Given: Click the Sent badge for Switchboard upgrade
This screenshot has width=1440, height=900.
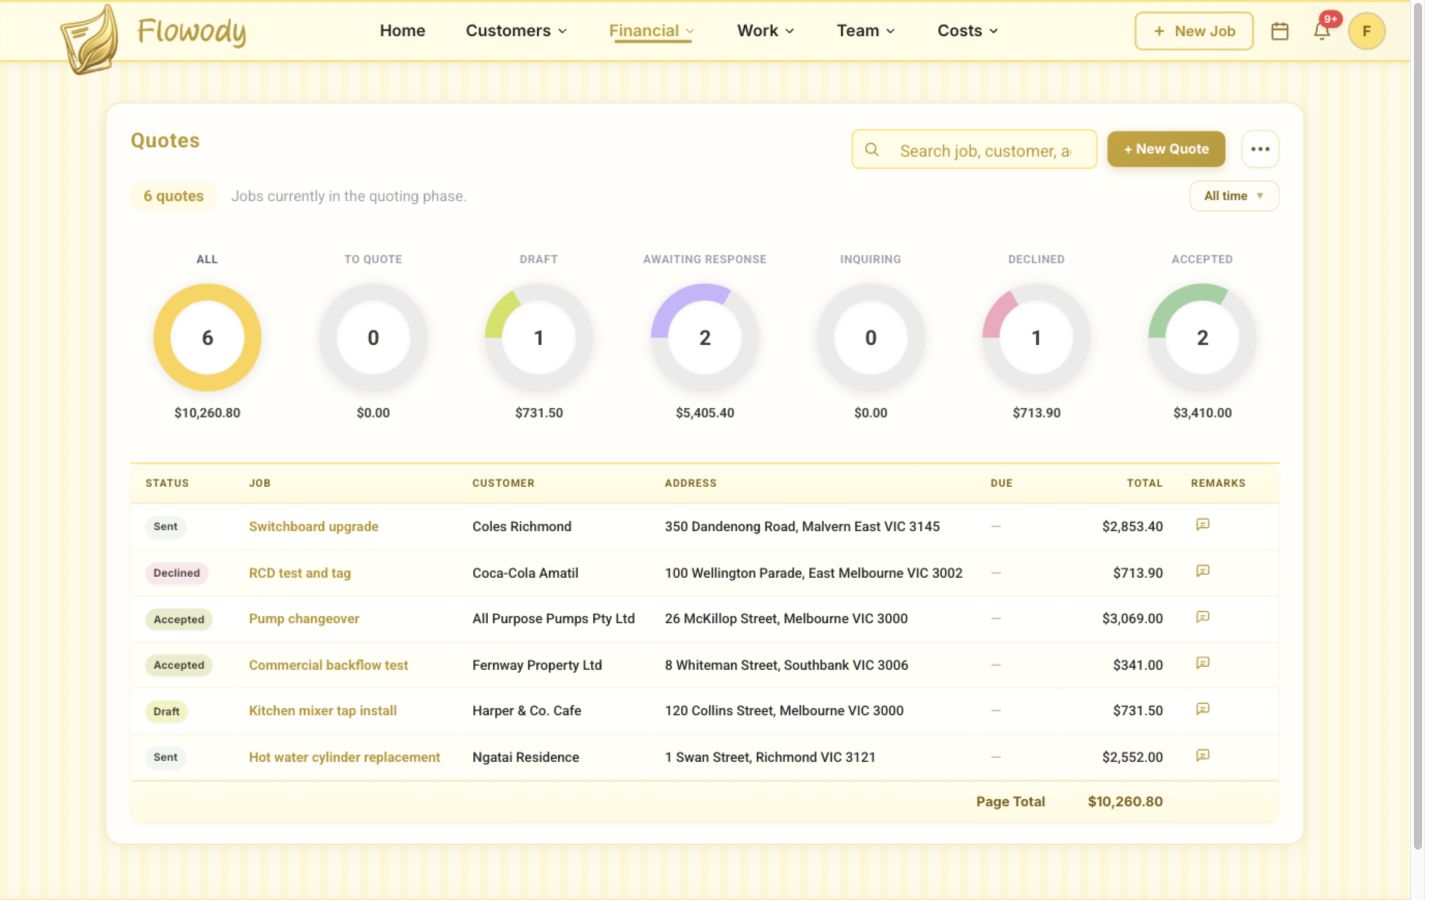Looking at the screenshot, I should point(165,527).
